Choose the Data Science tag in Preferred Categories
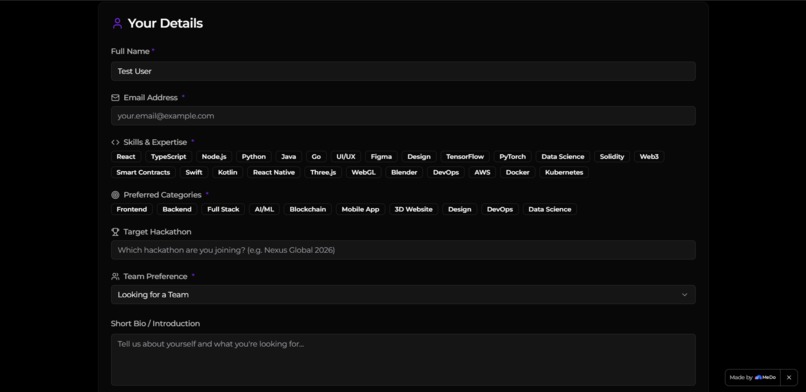This screenshot has height=392, width=806. point(549,210)
